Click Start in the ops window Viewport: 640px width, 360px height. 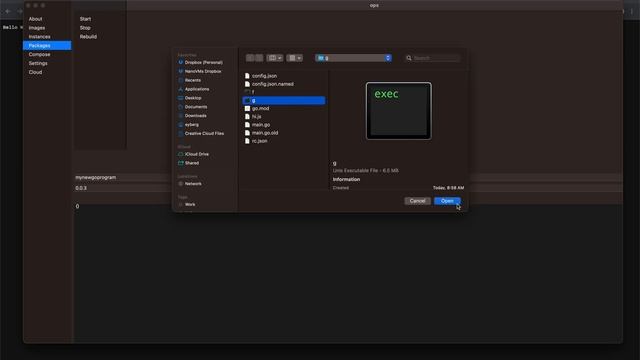pos(85,19)
